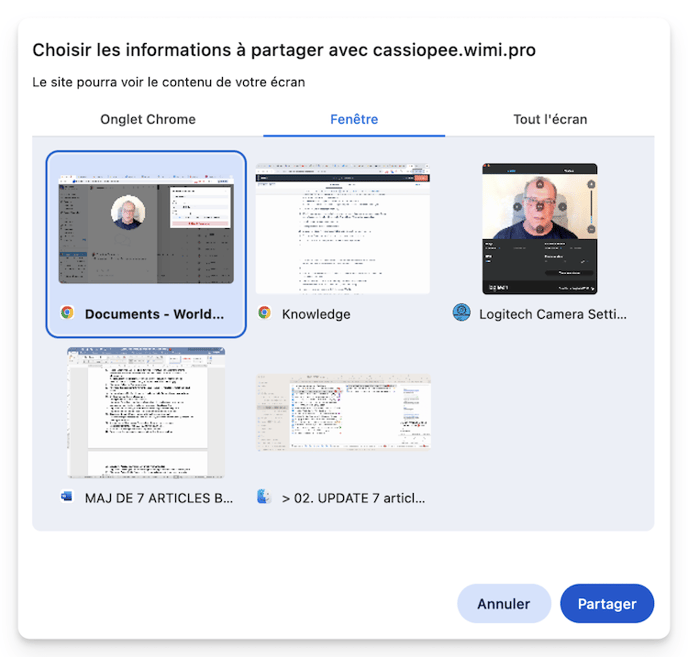
Task: Click the > 02. UPDATE 7 articl... label
Action: [x=354, y=498]
